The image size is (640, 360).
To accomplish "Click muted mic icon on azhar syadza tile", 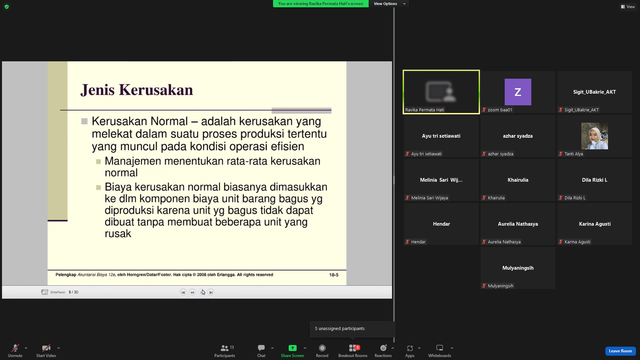I will click(484, 154).
